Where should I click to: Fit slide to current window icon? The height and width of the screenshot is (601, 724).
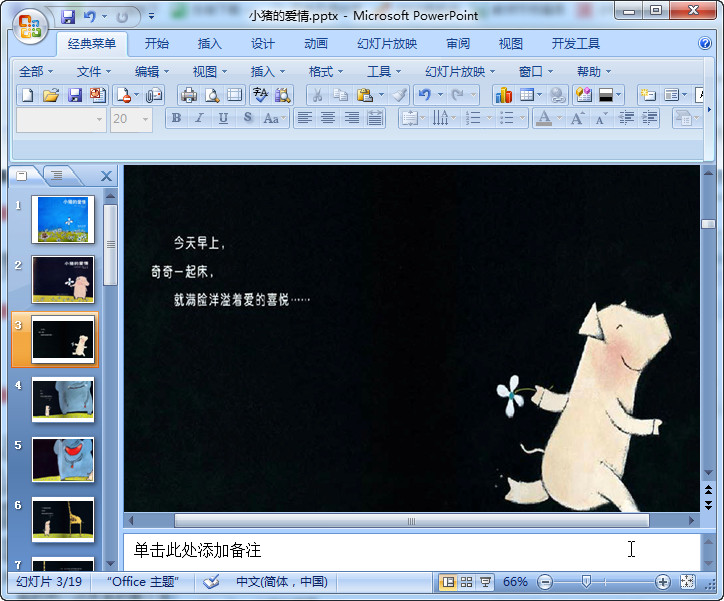687,582
